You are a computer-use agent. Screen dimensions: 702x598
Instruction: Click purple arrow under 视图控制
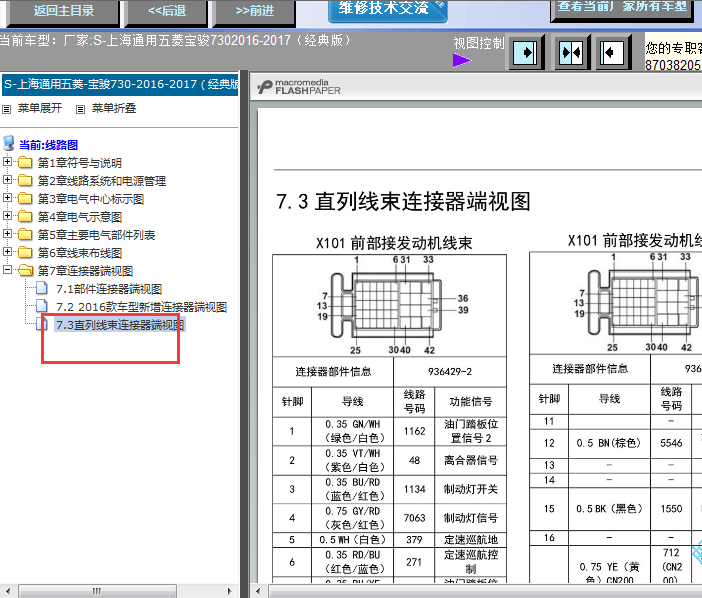coord(462,60)
